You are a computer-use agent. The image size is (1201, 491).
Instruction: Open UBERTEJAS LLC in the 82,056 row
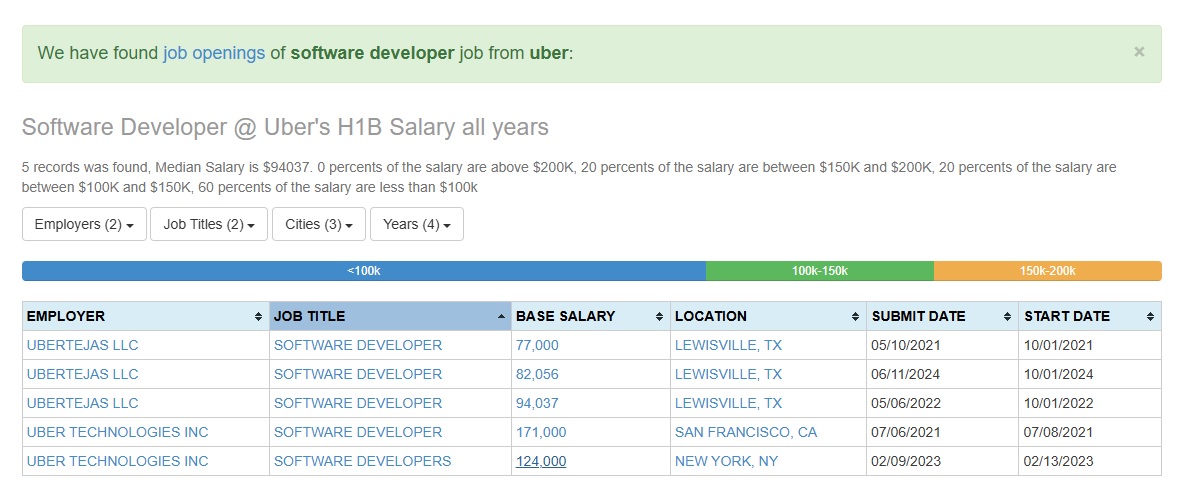(82, 374)
